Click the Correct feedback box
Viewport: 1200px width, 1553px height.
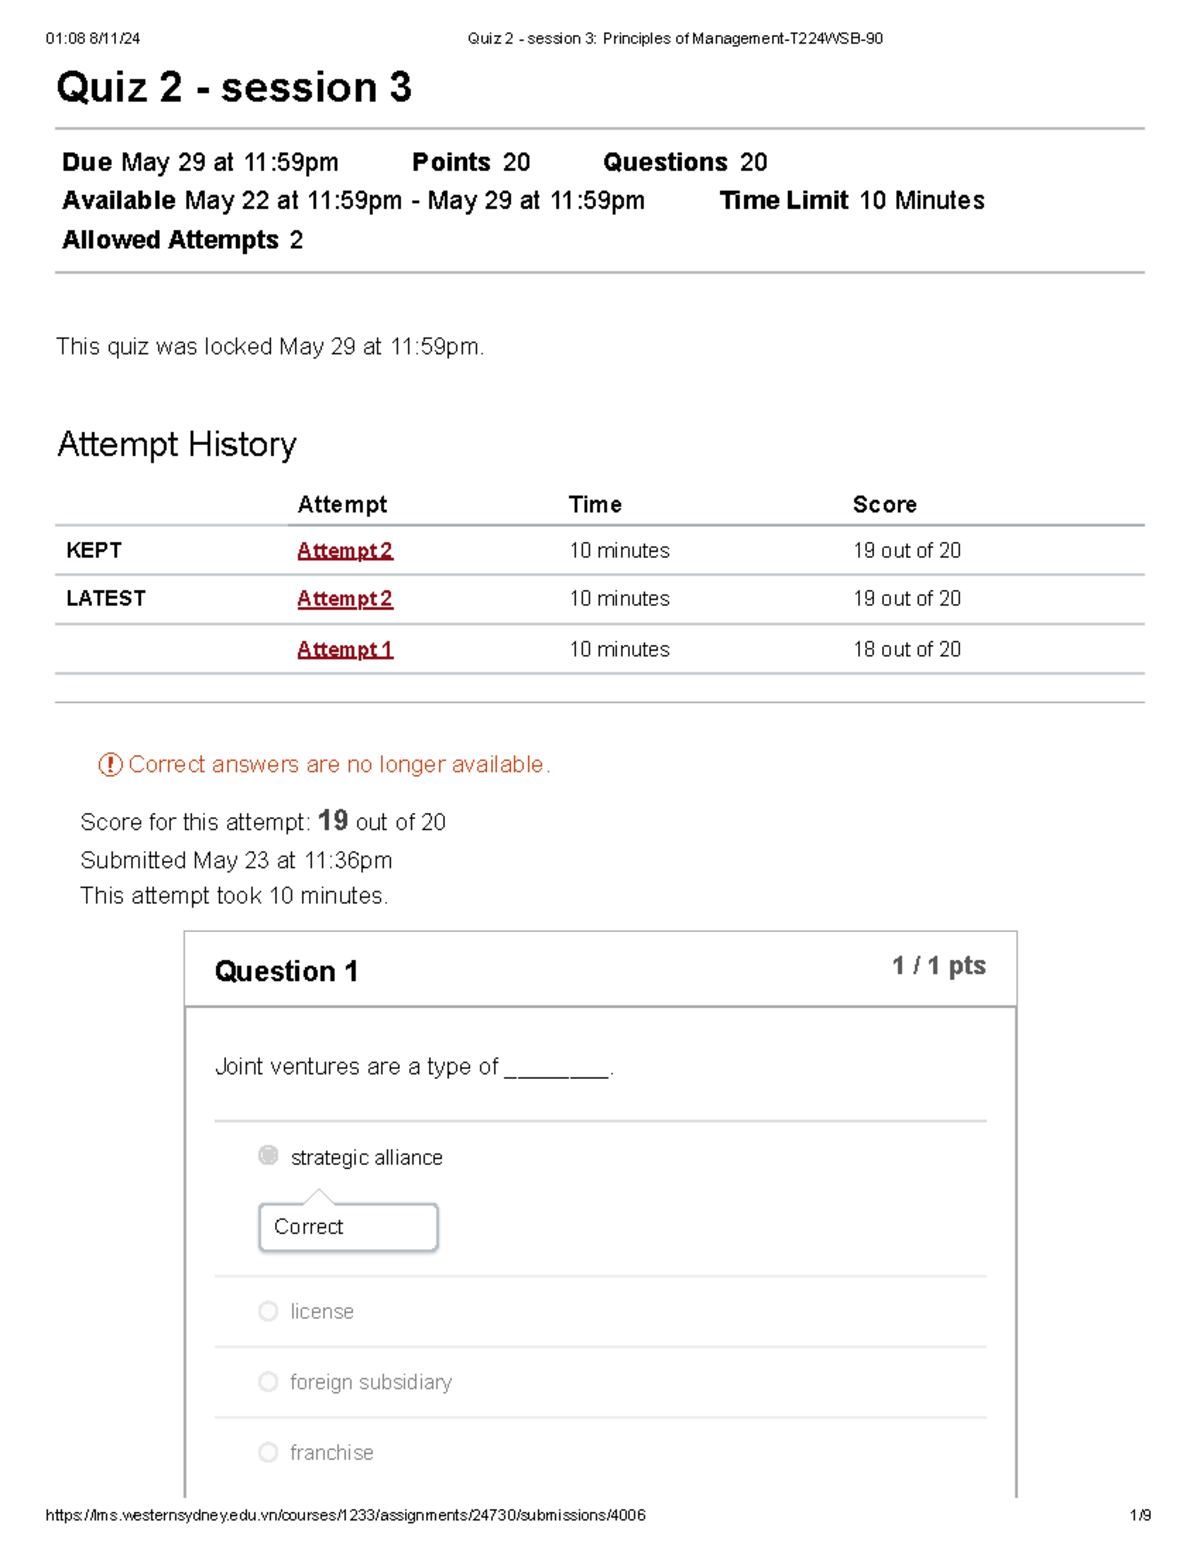coord(347,1226)
